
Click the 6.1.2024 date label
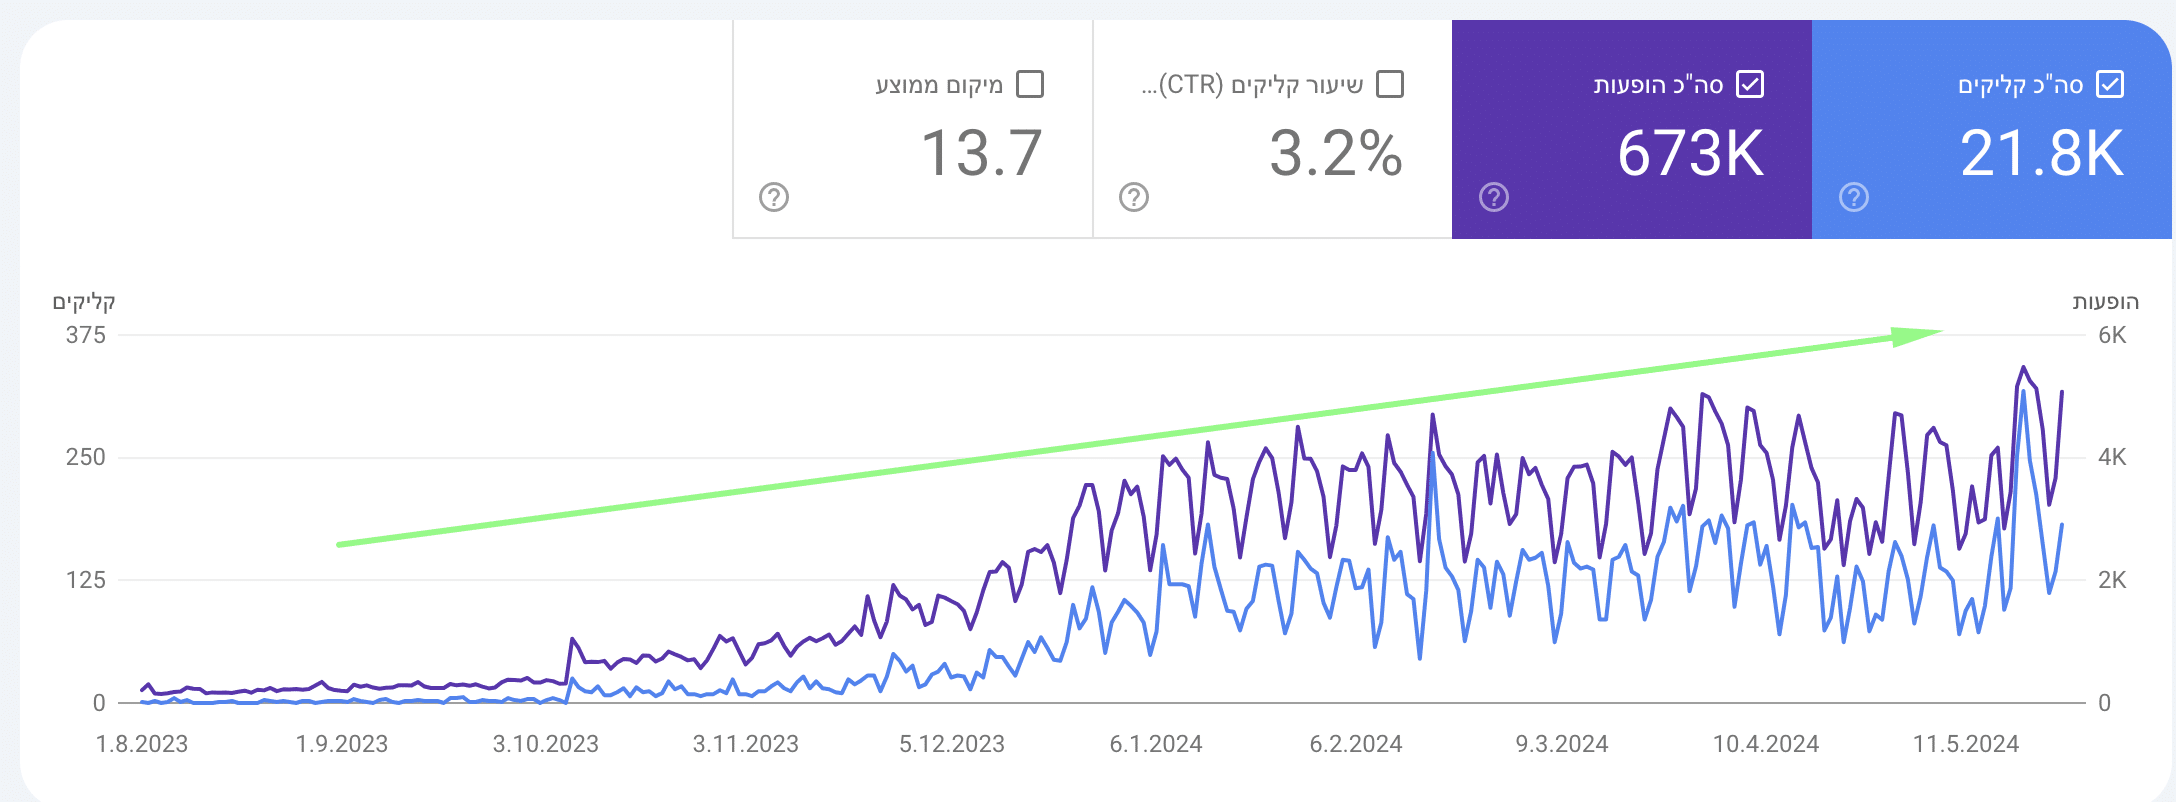pos(1156,744)
